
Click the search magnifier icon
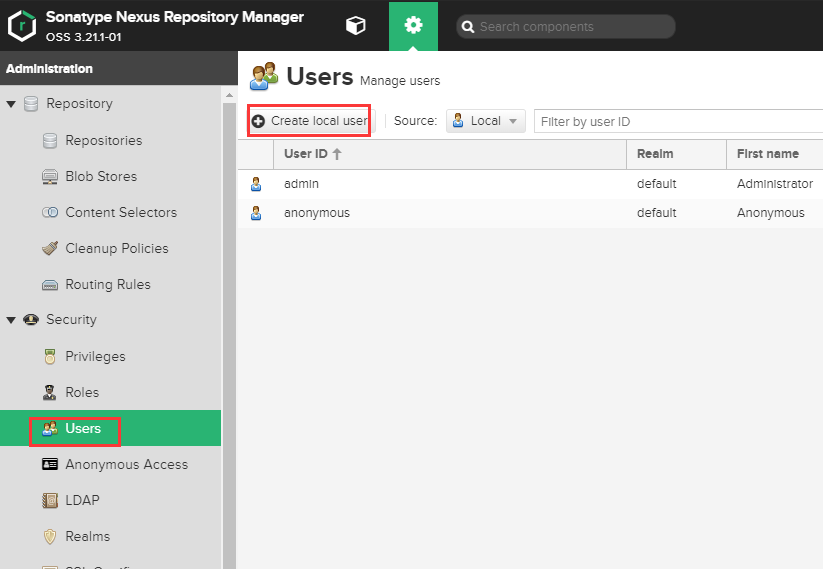[468, 27]
